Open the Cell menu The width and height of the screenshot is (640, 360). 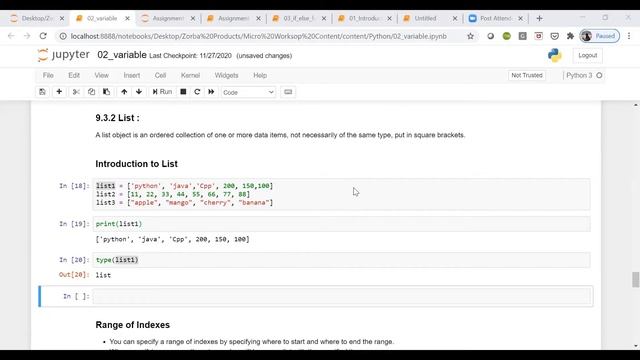(x=160, y=75)
